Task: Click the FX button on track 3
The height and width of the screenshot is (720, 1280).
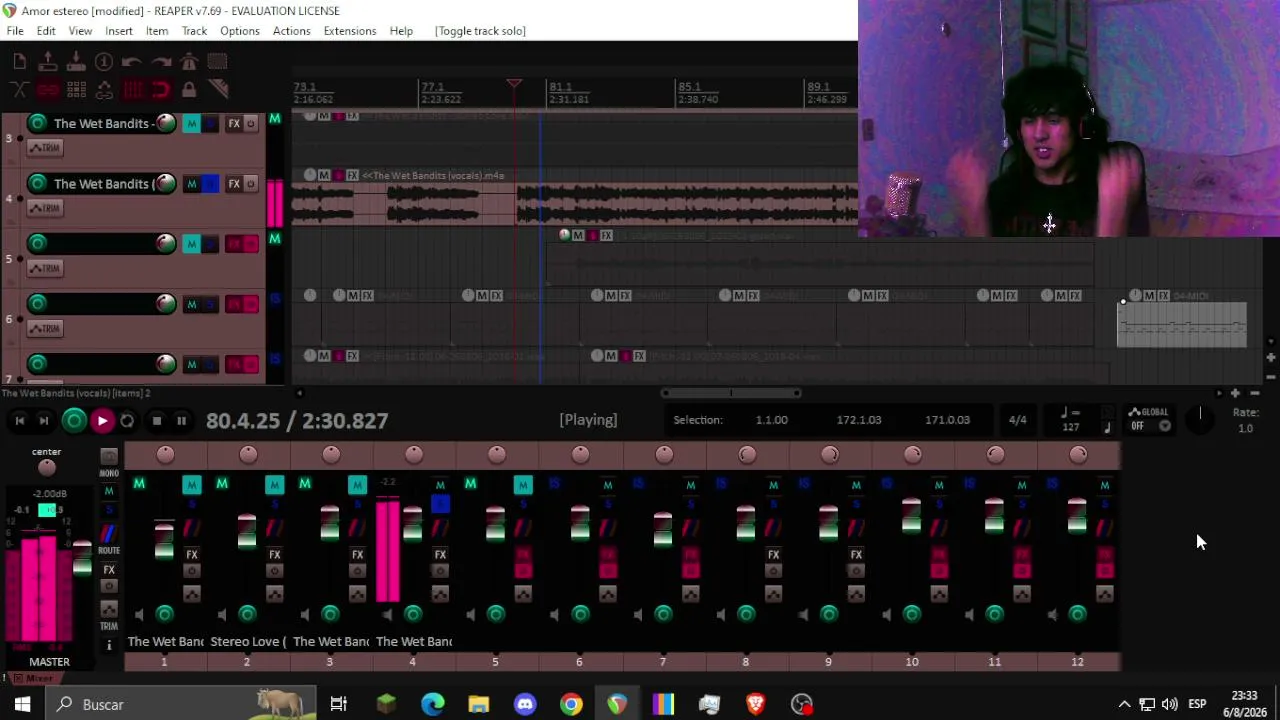Action: 234,124
